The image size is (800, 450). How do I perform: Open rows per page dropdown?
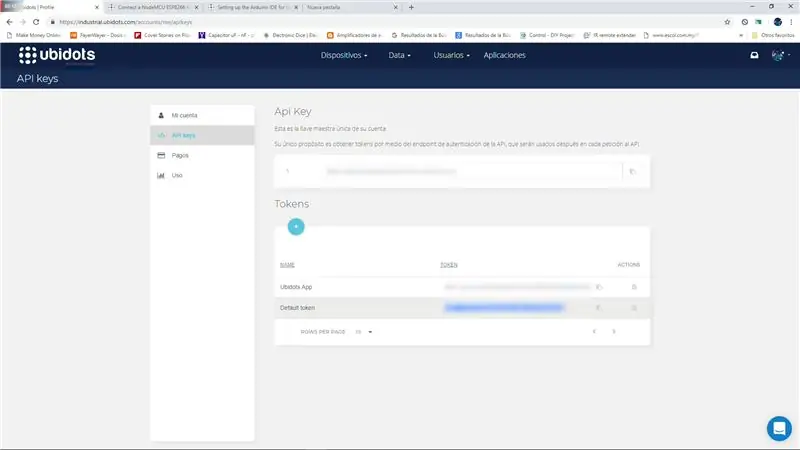coord(364,332)
